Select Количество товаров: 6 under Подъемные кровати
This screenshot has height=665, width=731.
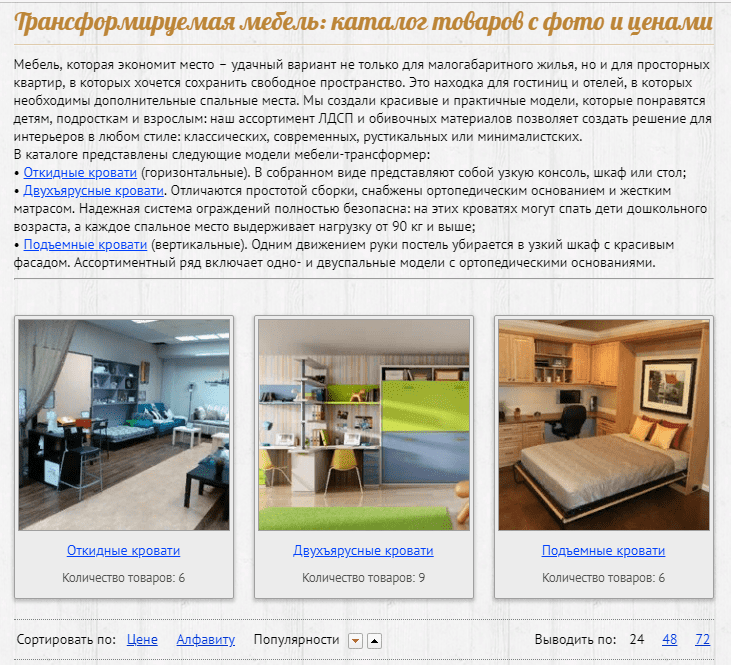click(603, 578)
